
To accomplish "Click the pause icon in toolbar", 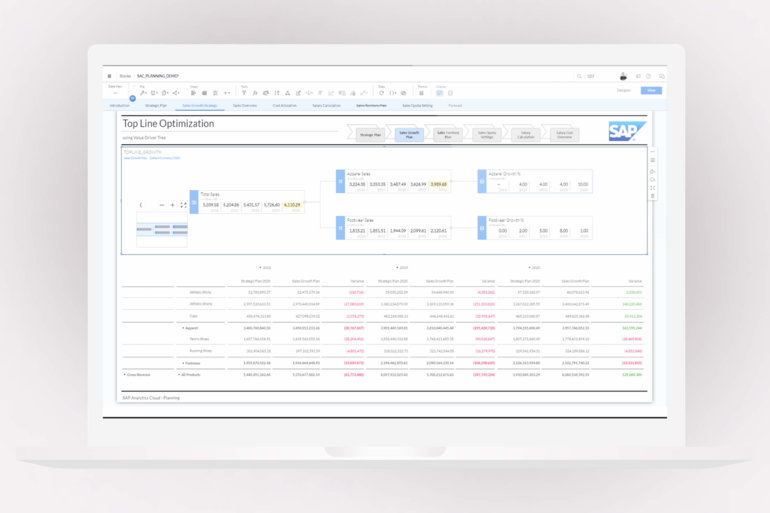I will point(421,93).
